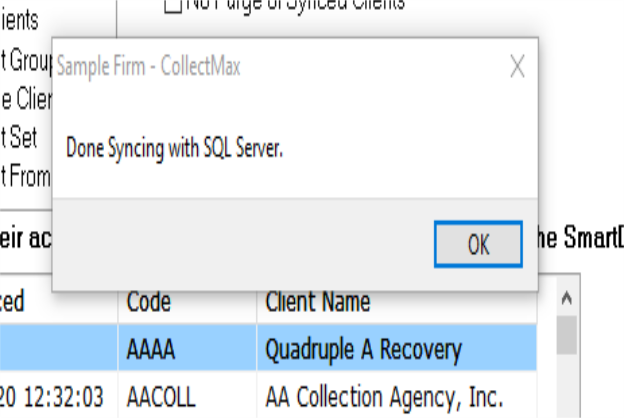
Task: Click the 'Done Syncing with SQL Server' message
Action: [175, 149]
